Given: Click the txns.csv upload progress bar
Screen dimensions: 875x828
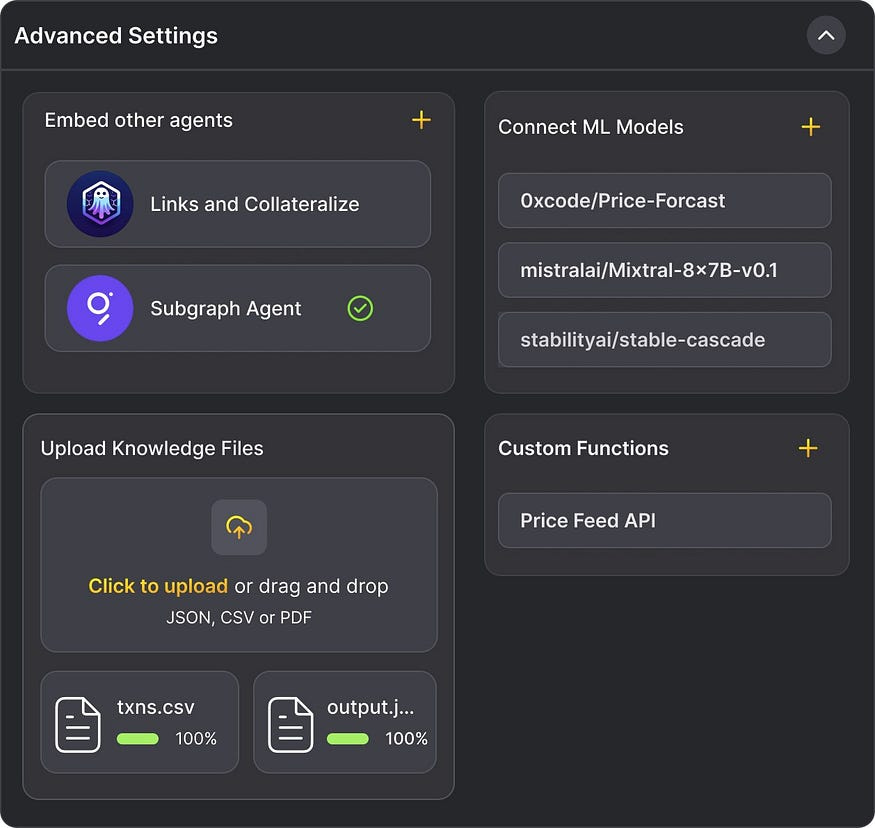Looking at the screenshot, I should click(139, 739).
